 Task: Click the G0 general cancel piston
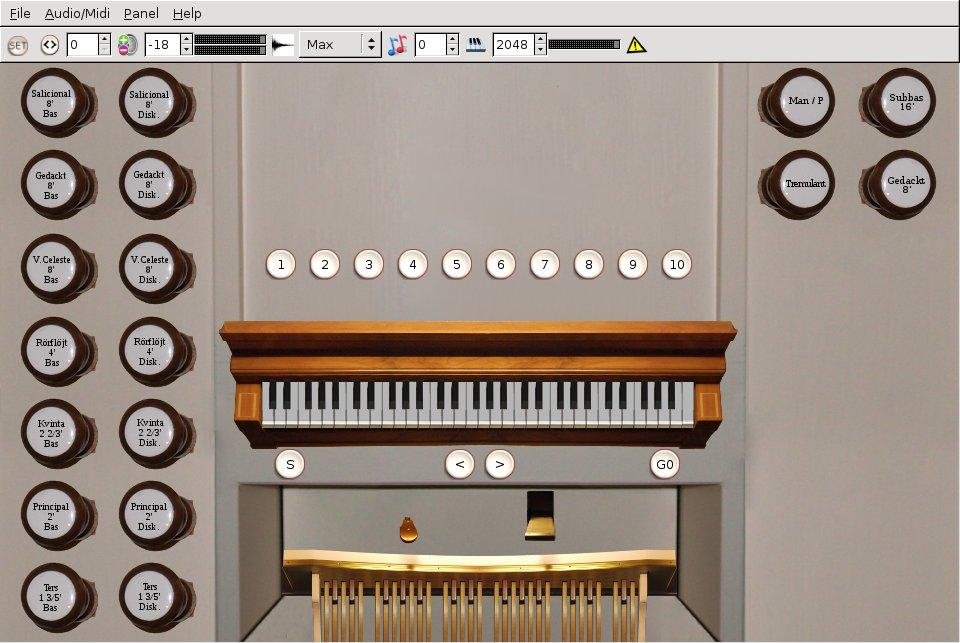[x=665, y=465]
